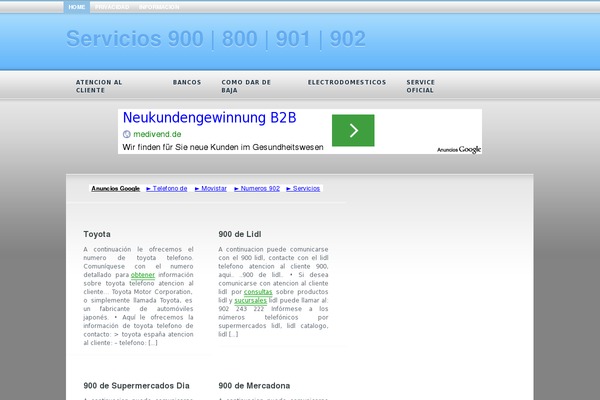Open the ATENCION AL CLIENTE category
Viewport: 600px width, 400px height.
pyautogui.click(x=99, y=86)
